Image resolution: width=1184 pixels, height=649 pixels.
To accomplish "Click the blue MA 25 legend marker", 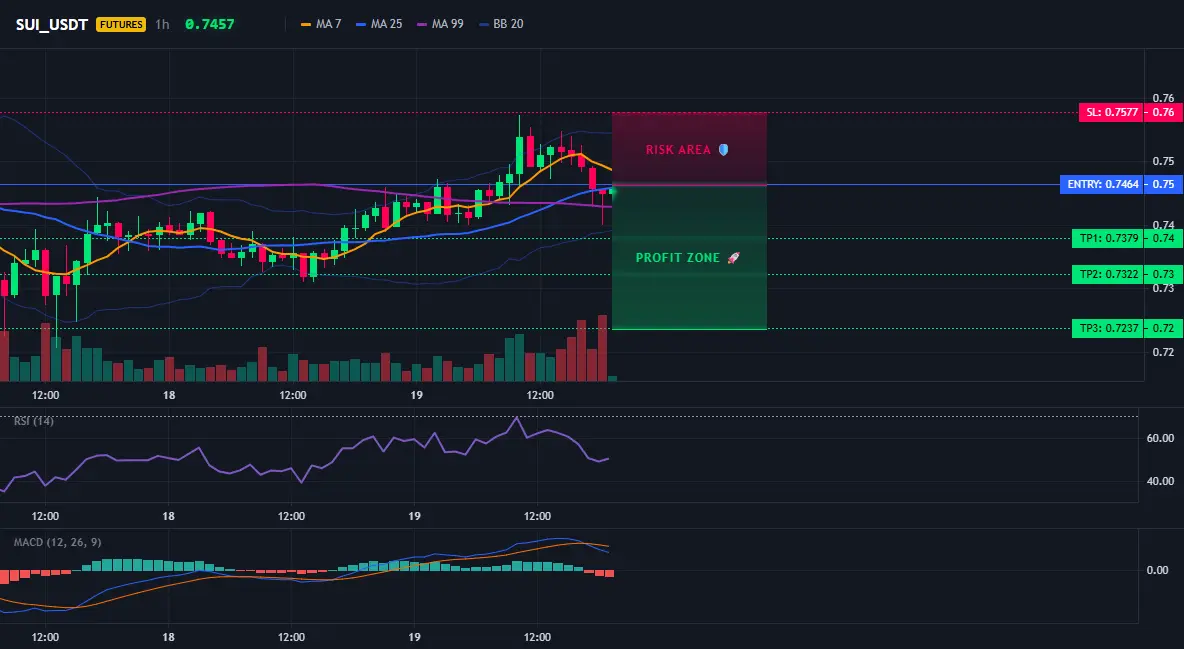I will click(x=361, y=24).
